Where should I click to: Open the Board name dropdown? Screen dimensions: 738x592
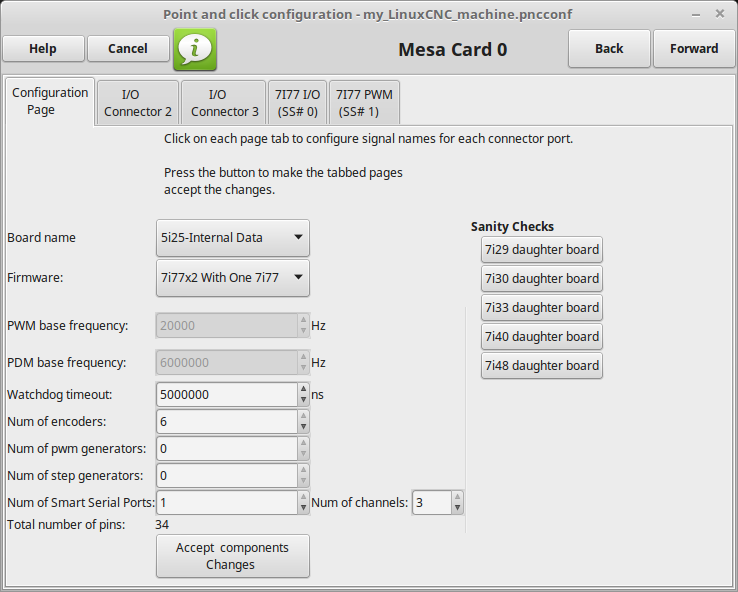(233, 238)
